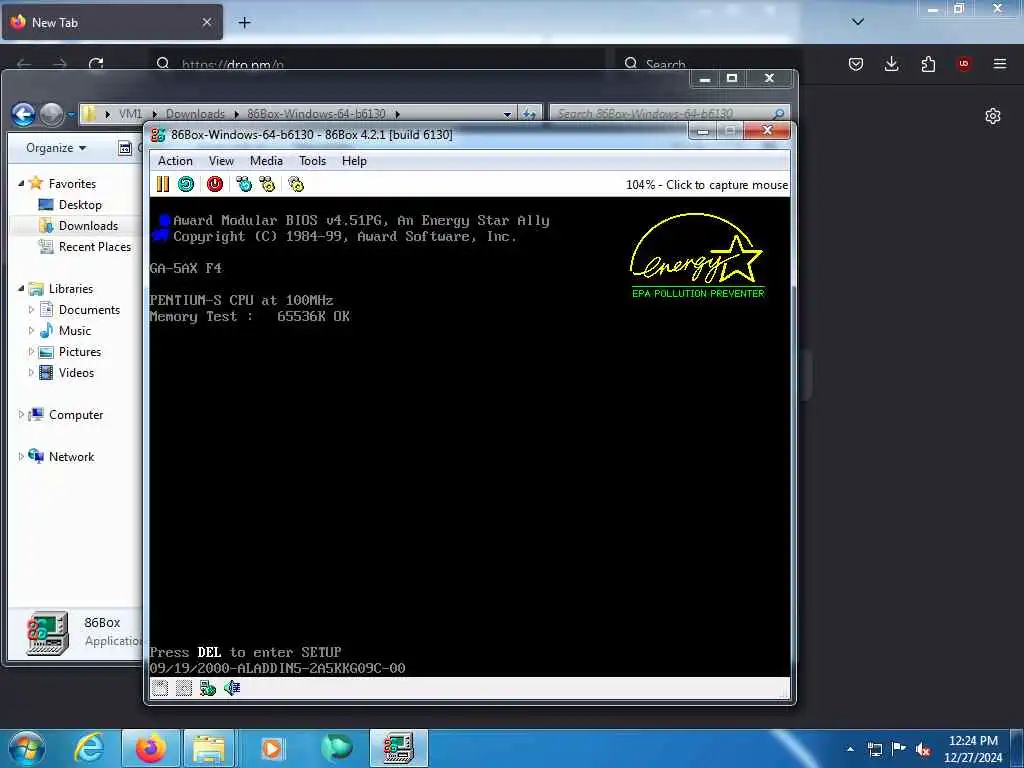Click the Back arrow in Explorer window
Viewport: 1024px width, 768px height.
(24, 114)
